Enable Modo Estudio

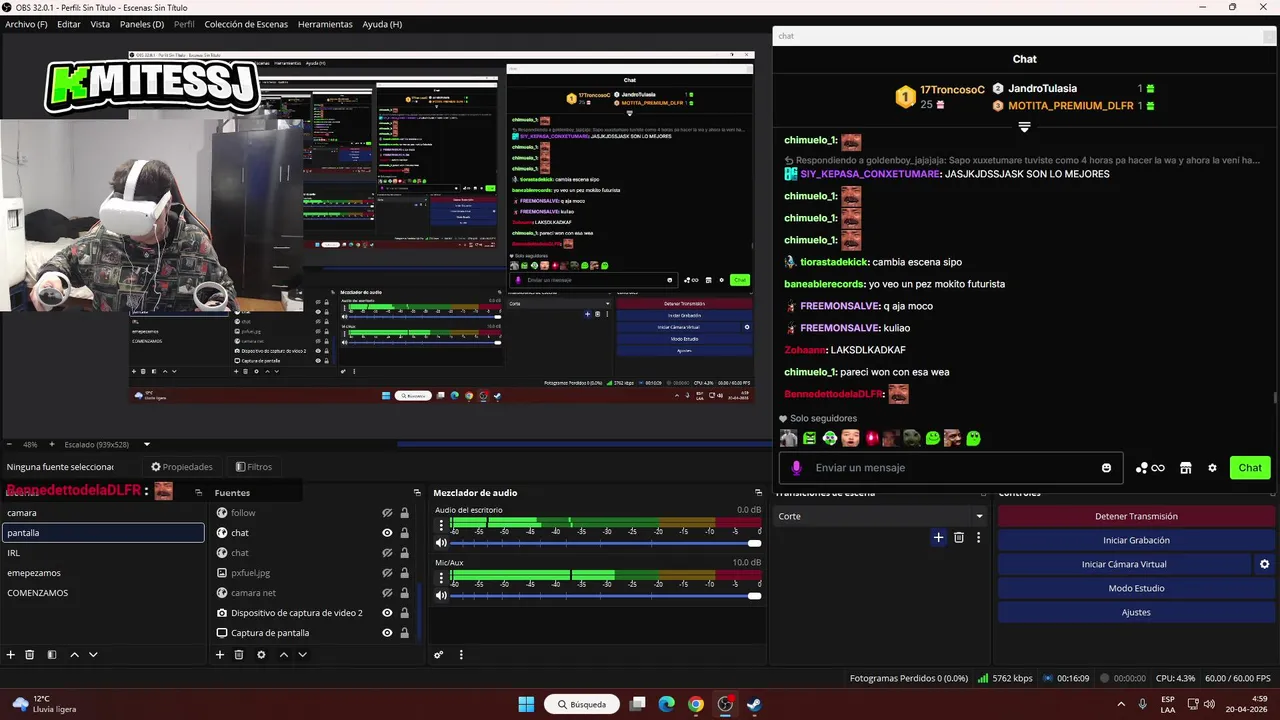(x=1136, y=588)
